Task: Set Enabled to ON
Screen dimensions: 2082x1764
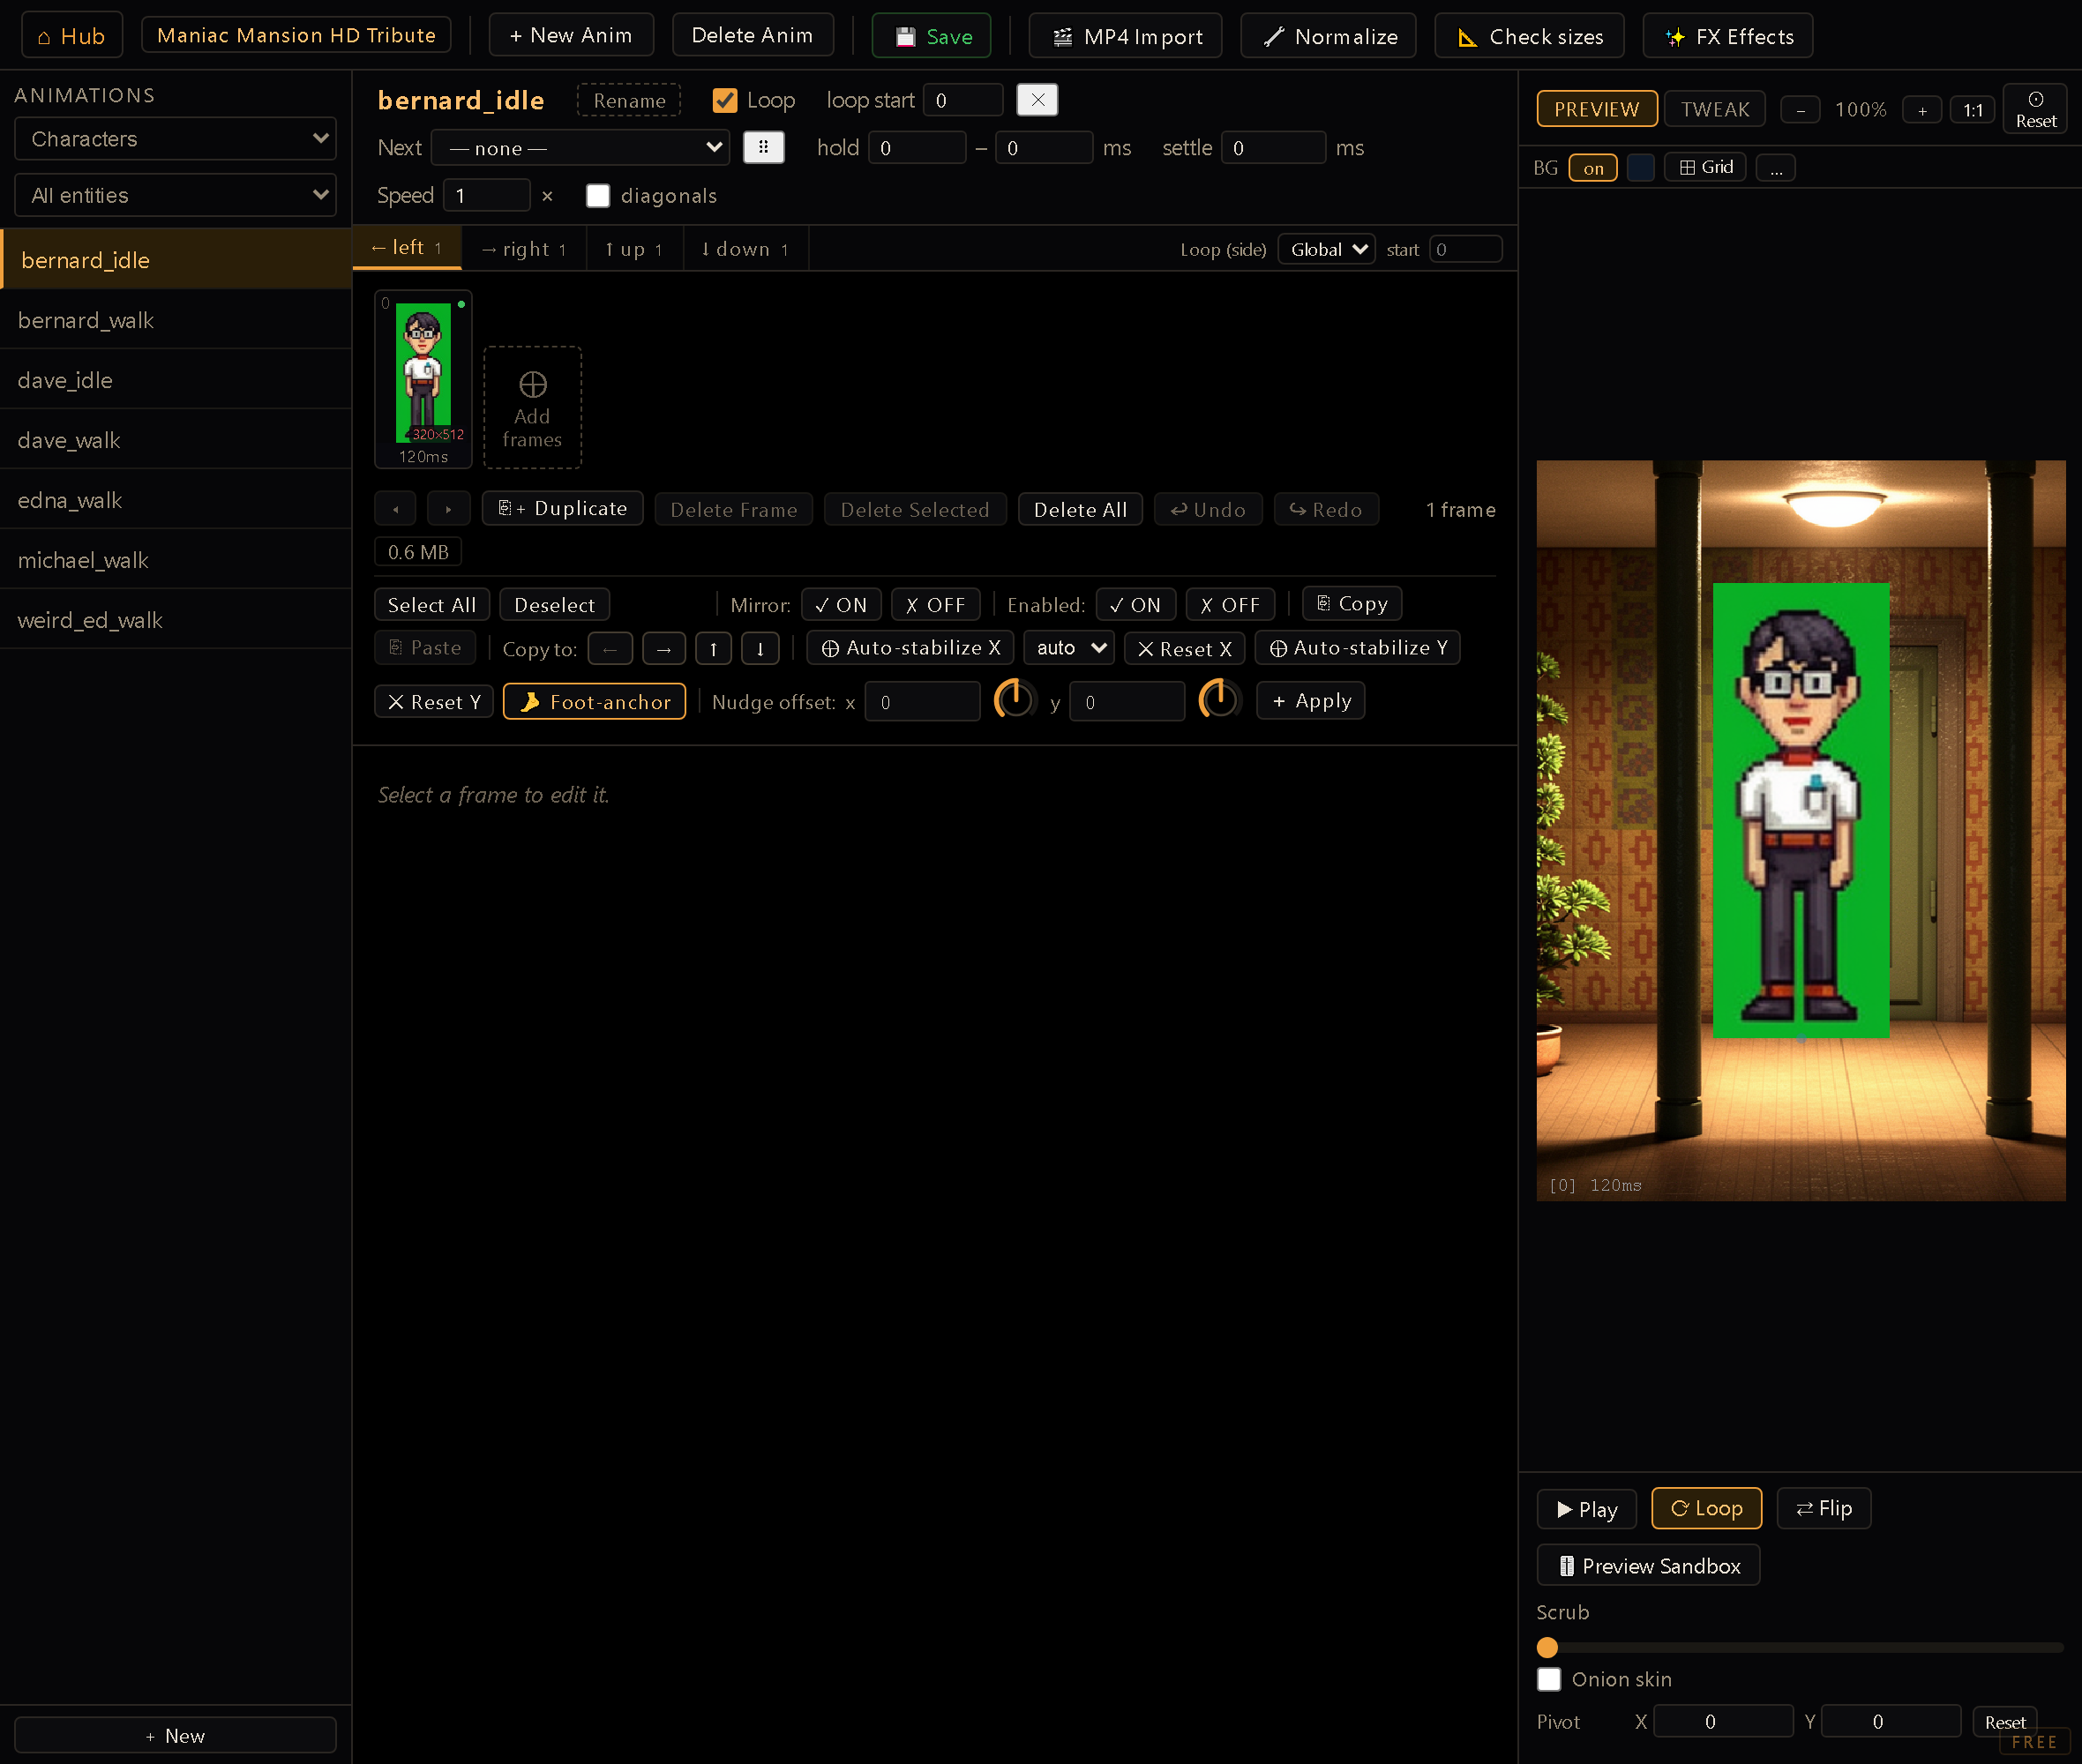Action: tap(1135, 605)
